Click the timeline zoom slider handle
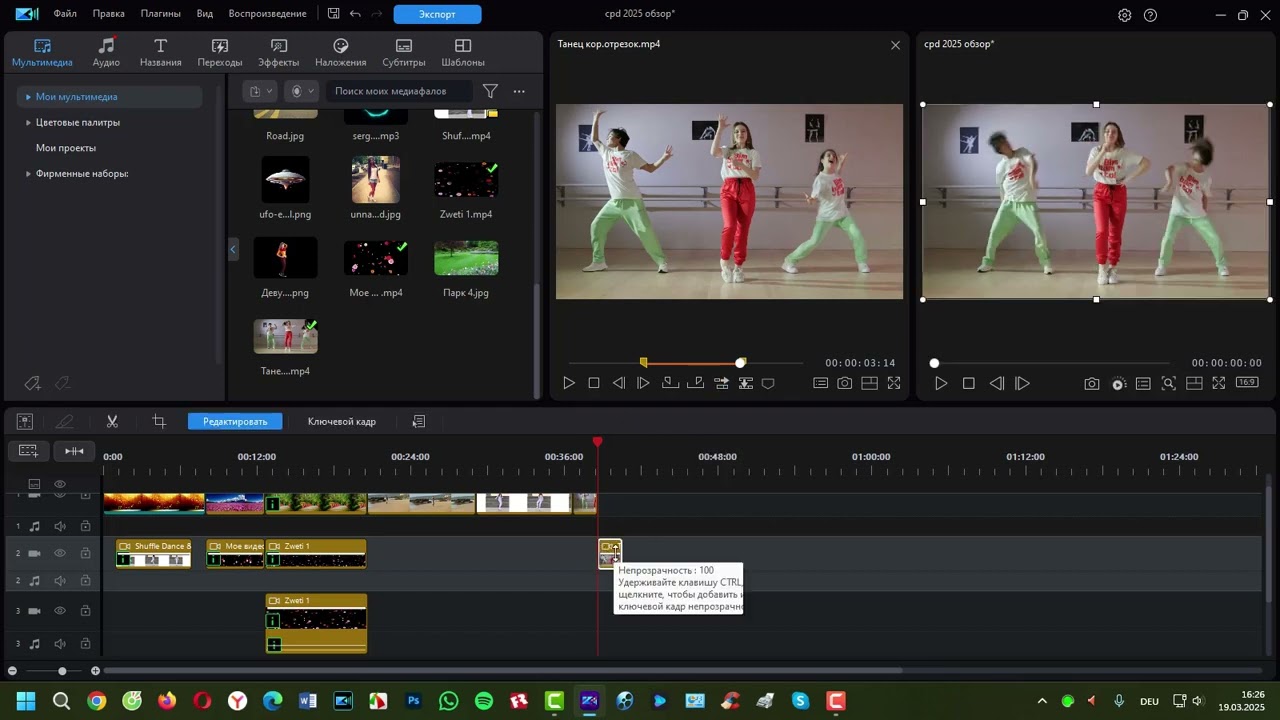 [62, 671]
